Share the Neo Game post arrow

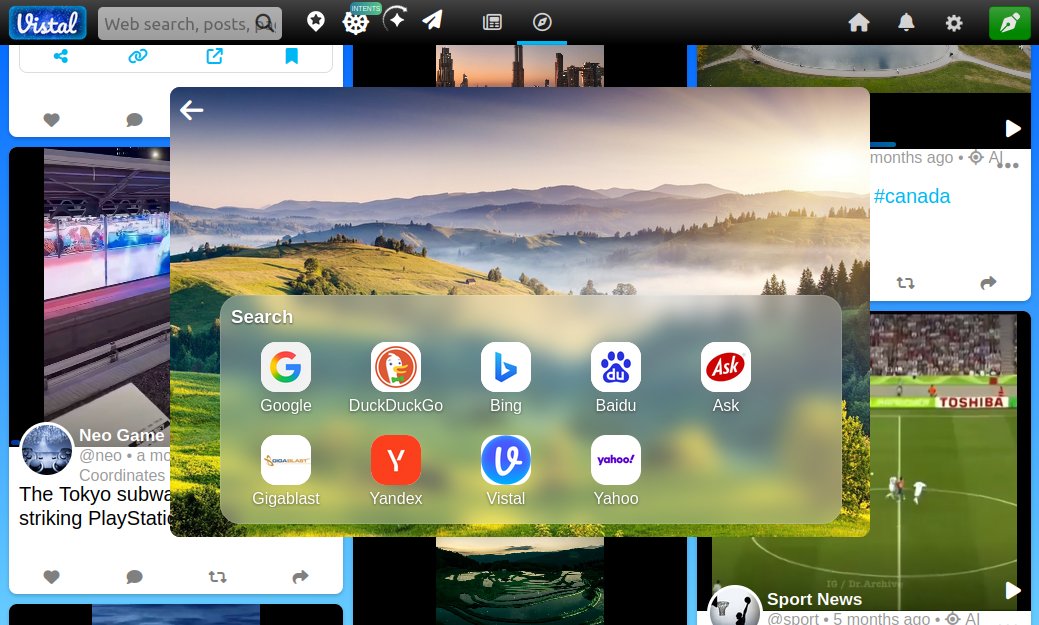click(300, 577)
